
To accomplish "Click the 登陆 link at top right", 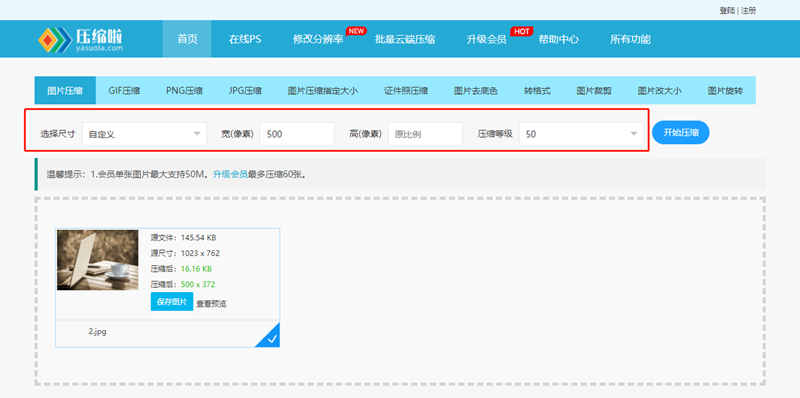I will [x=727, y=10].
